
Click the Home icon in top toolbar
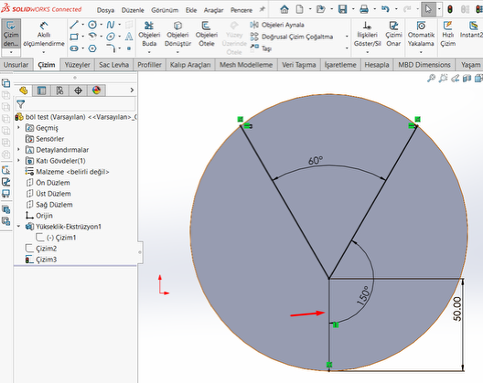pos(284,9)
